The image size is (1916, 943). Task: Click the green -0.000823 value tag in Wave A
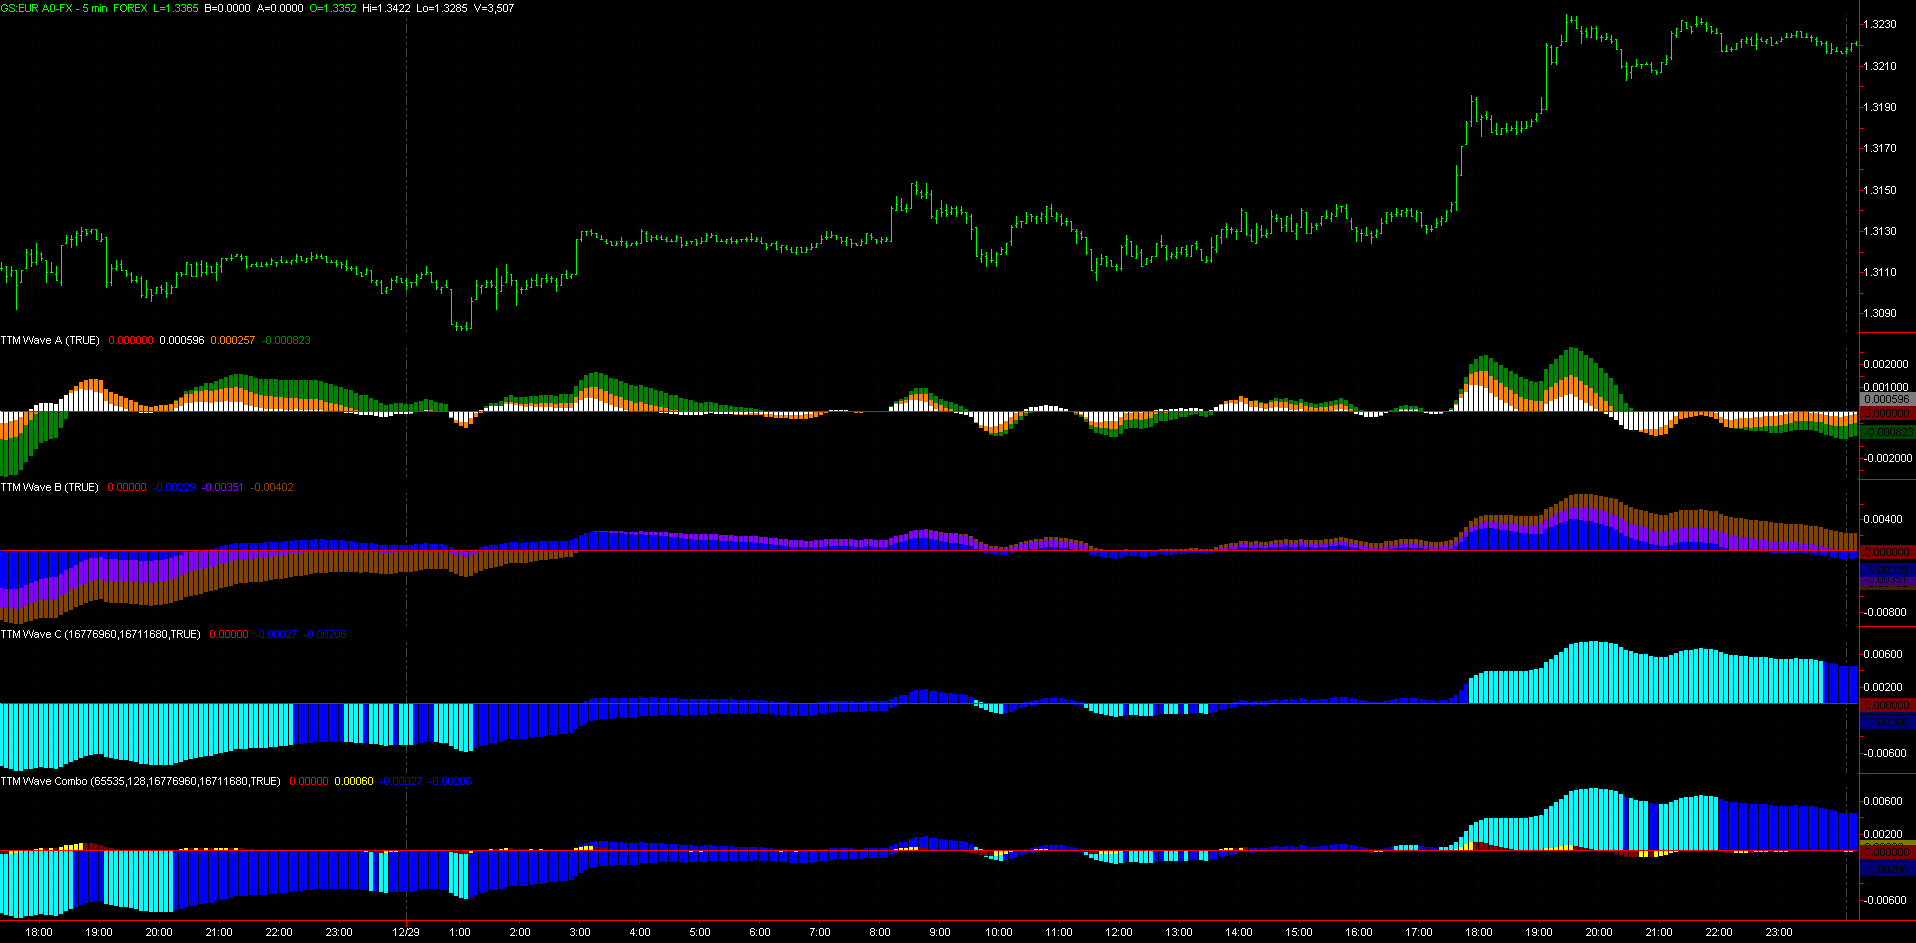1886,432
